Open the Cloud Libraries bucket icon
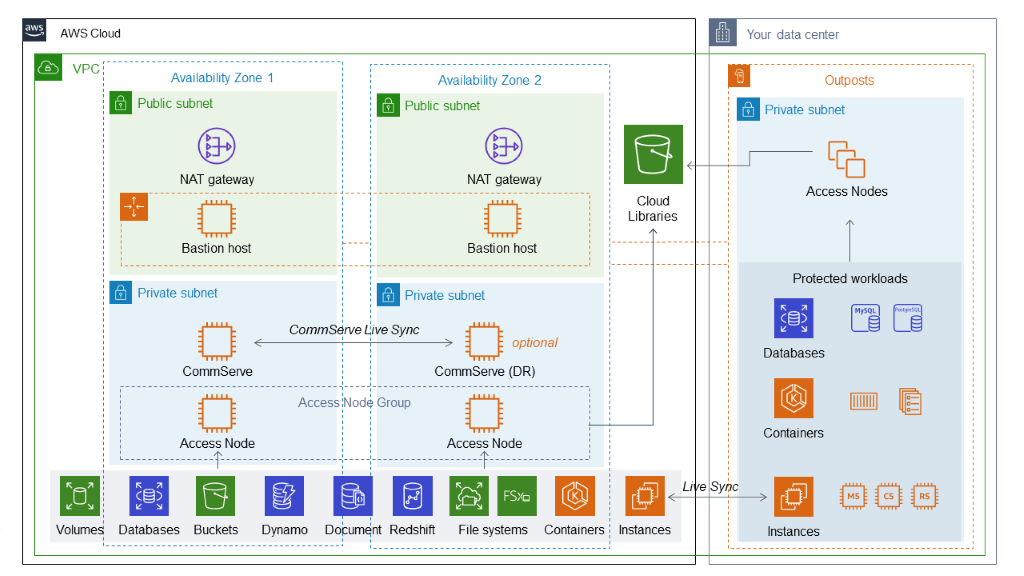The height and width of the screenshot is (576, 1024). 652,154
